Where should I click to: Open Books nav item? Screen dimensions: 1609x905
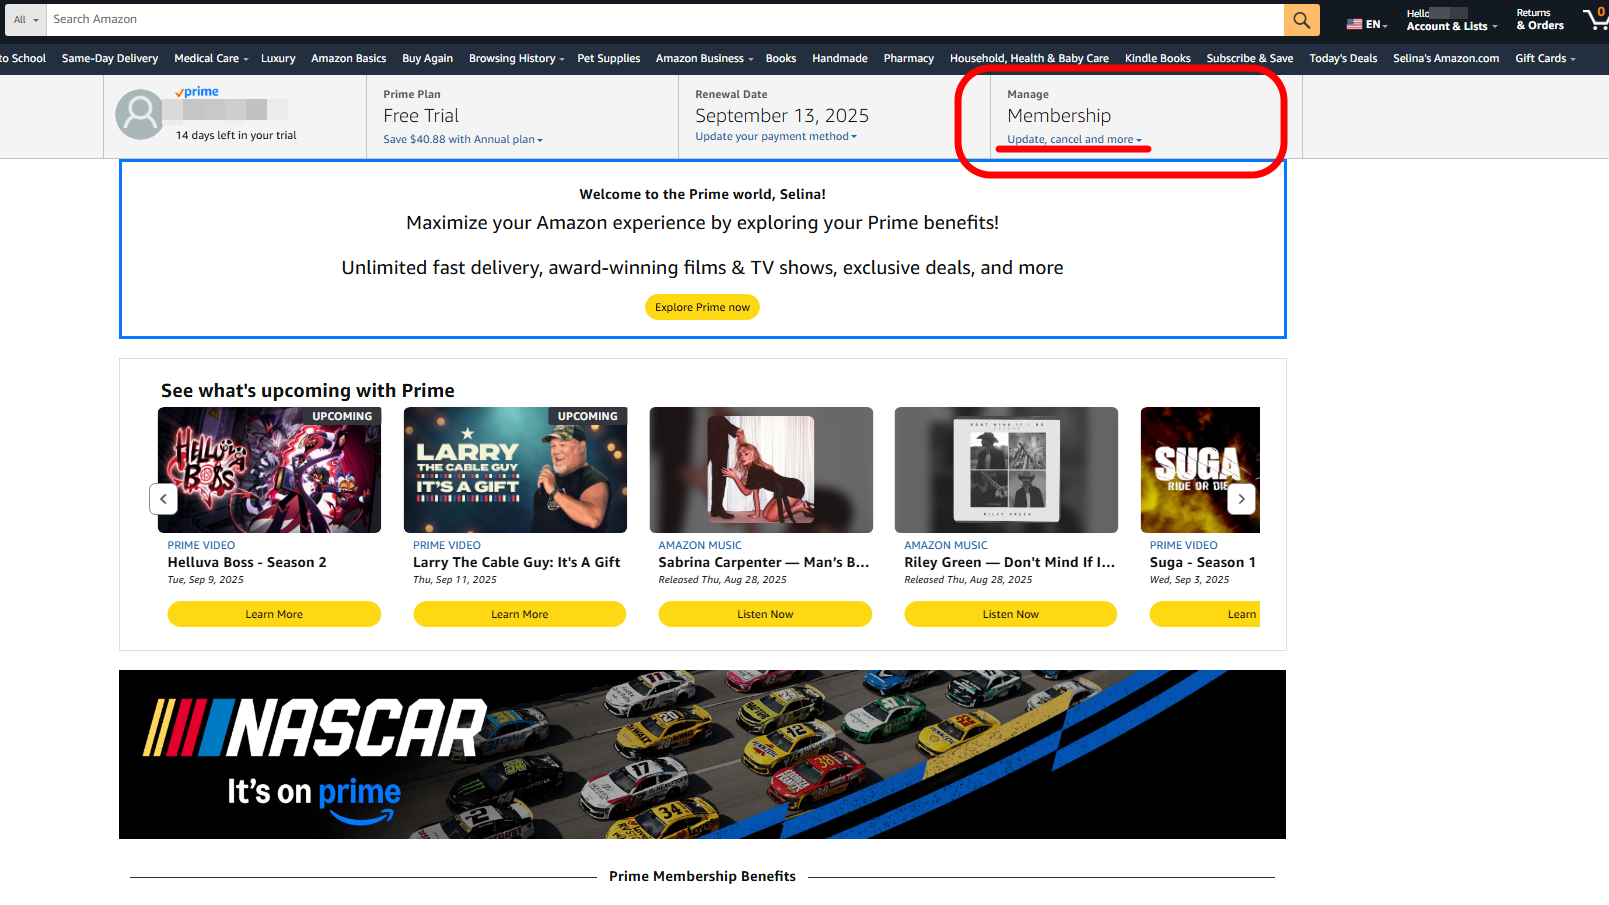click(781, 58)
